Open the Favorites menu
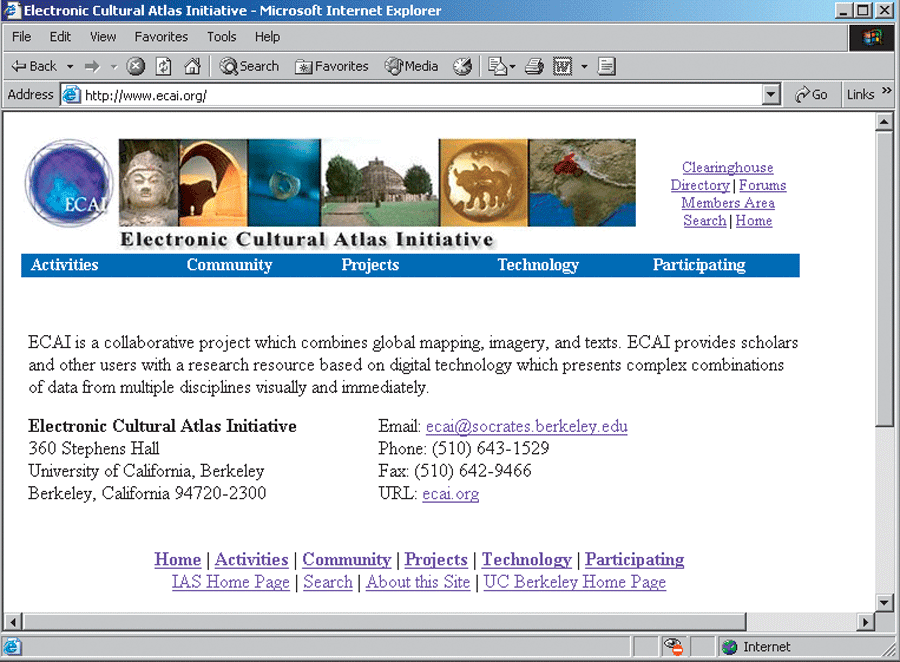The width and height of the screenshot is (900, 662). point(161,37)
